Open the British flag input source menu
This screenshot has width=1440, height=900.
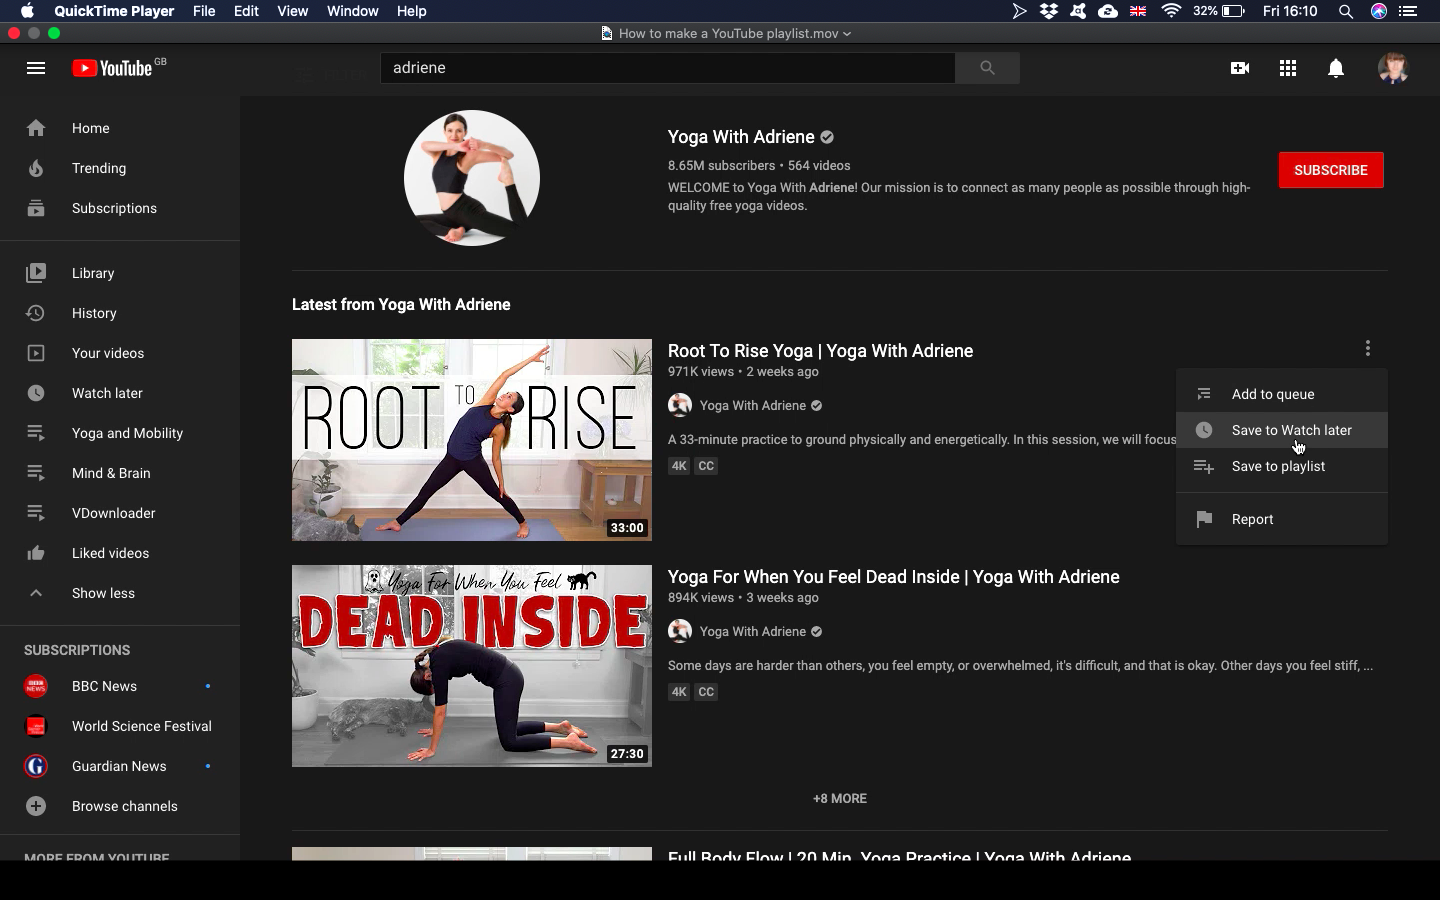(x=1138, y=11)
